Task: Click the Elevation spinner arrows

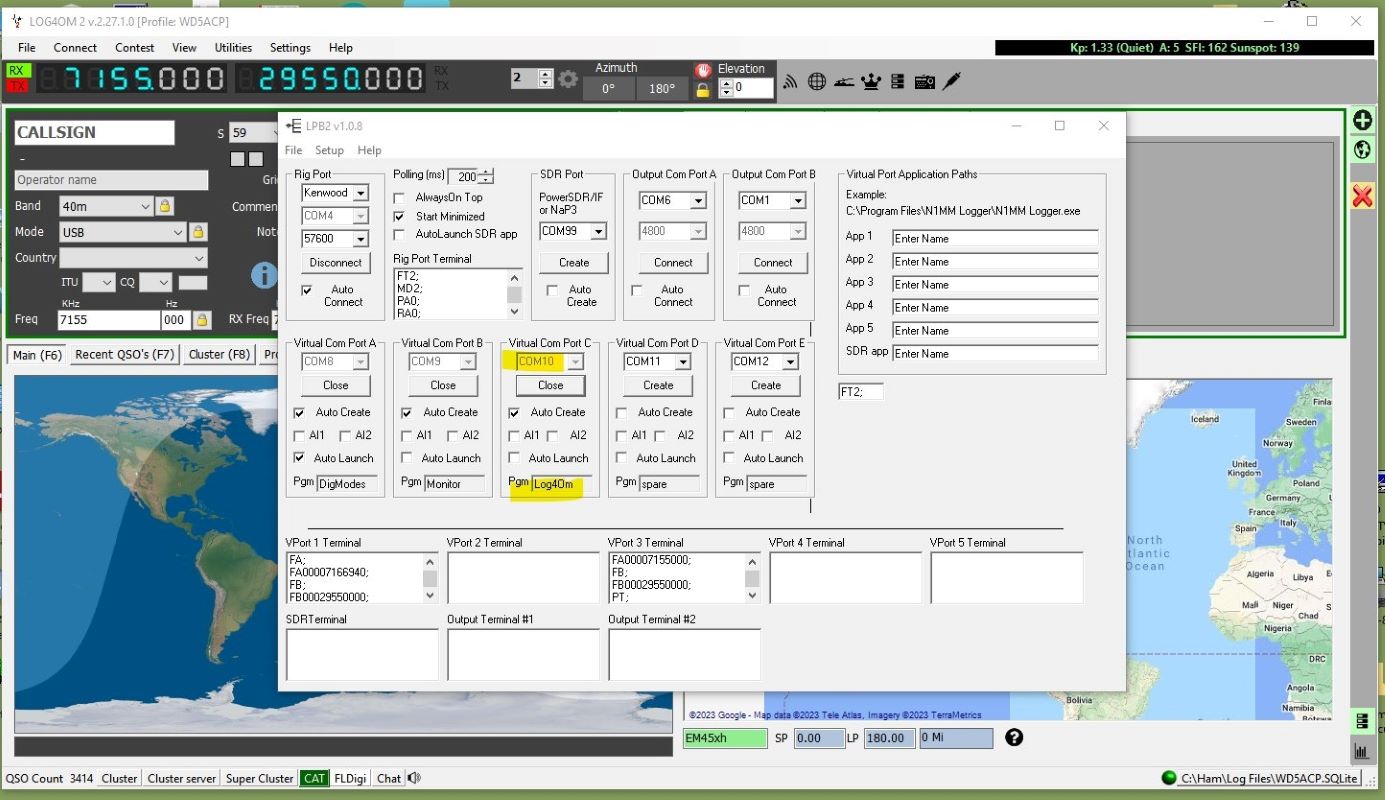Action: coord(726,88)
